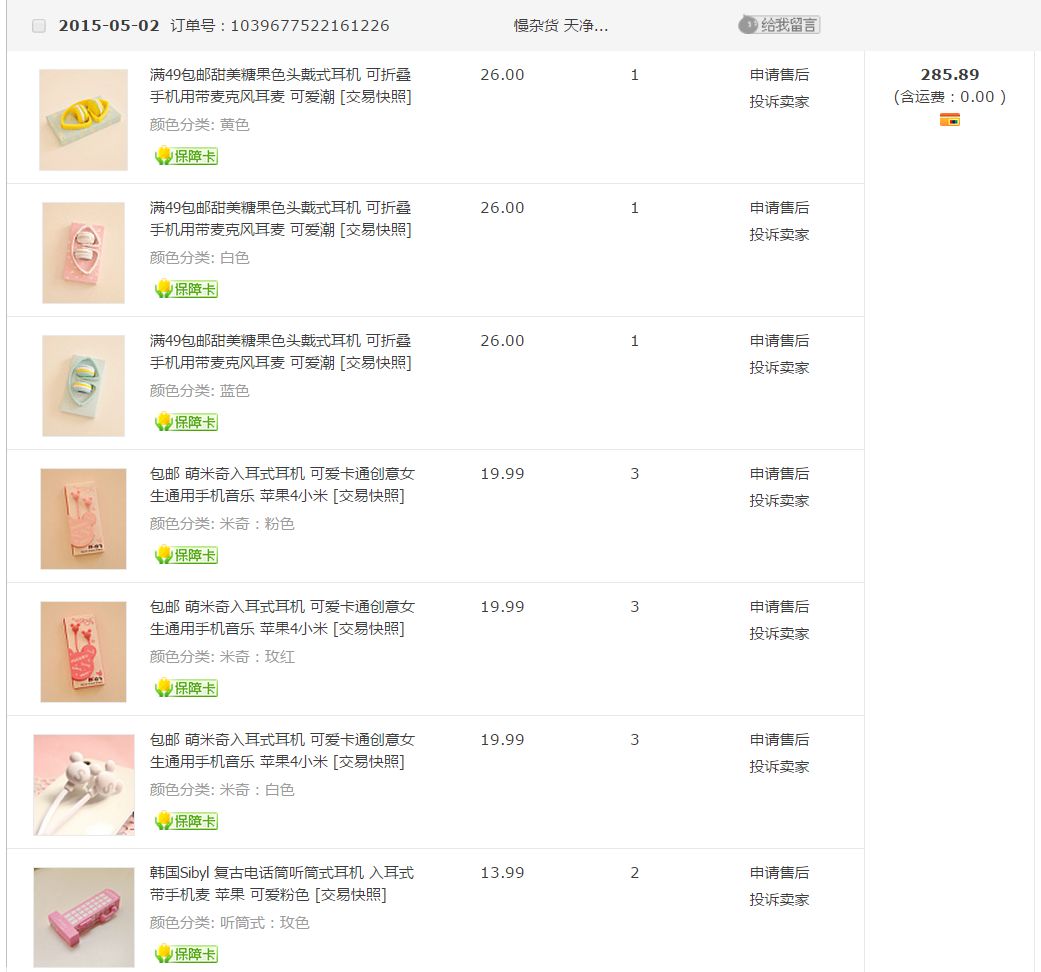Screen dimensions: 1041x972
Task: Click the 给我留言 message icon
Action: point(779,25)
